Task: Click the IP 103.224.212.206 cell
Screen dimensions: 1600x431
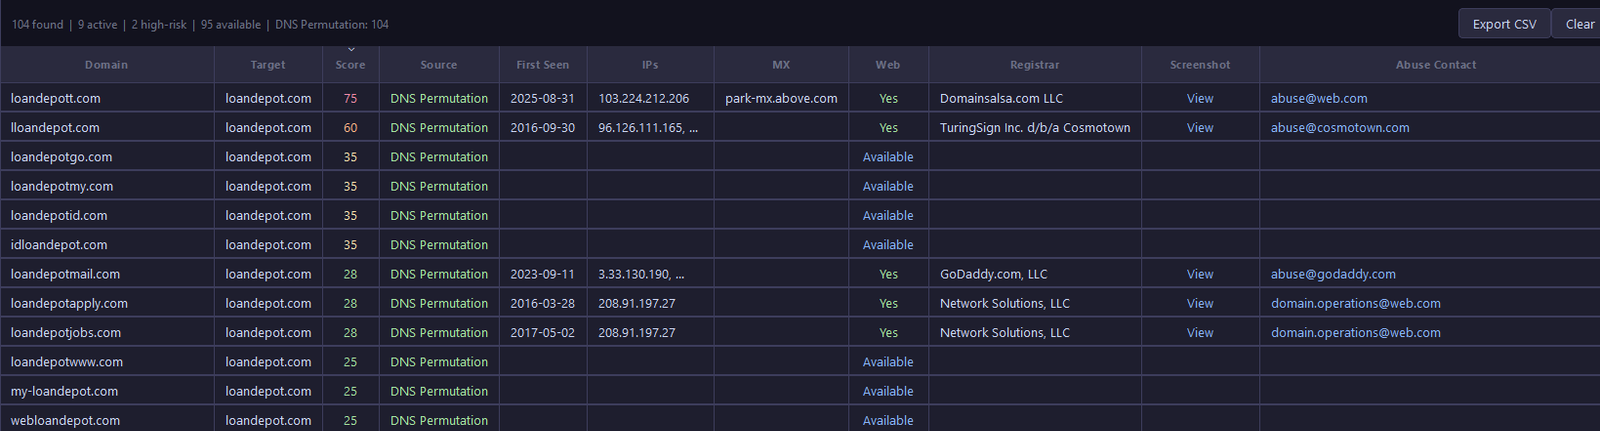Action: pos(650,98)
